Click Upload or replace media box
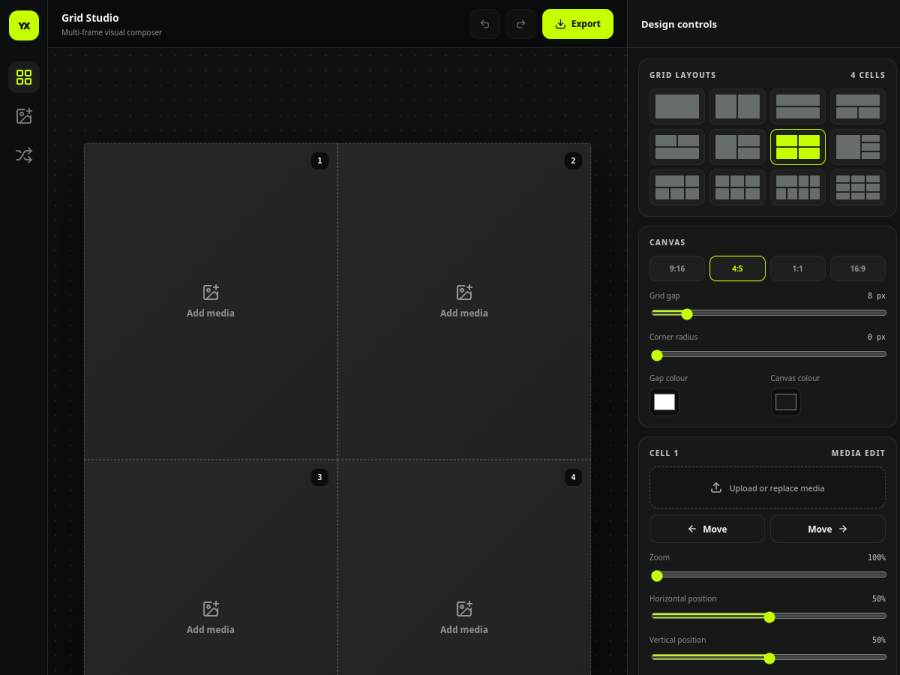Screen dimensions: 900x675 (767, 488)
